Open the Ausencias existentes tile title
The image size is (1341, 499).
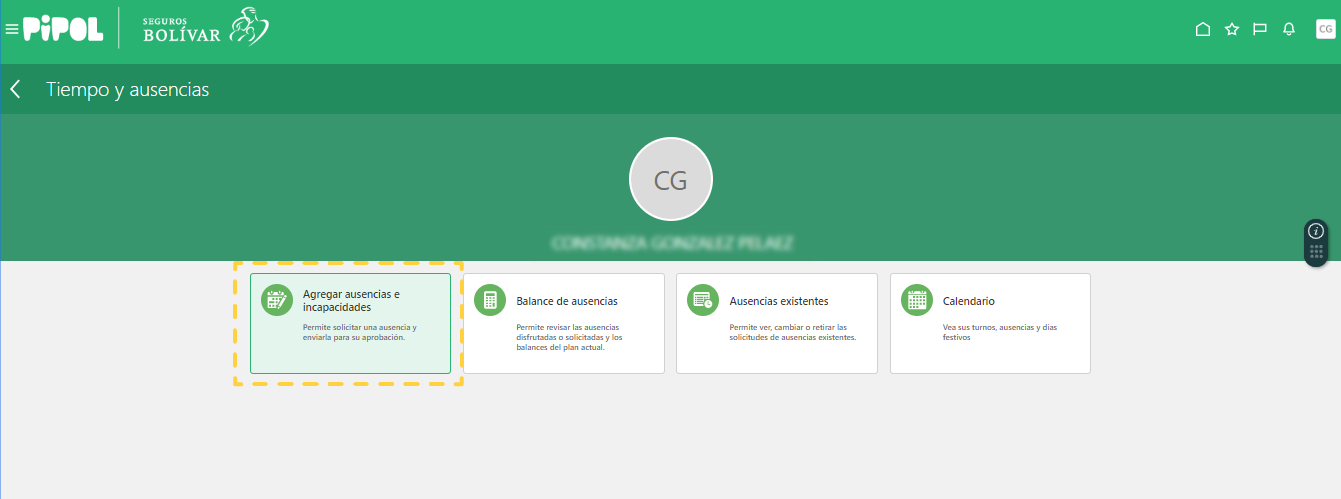point(779,301)
